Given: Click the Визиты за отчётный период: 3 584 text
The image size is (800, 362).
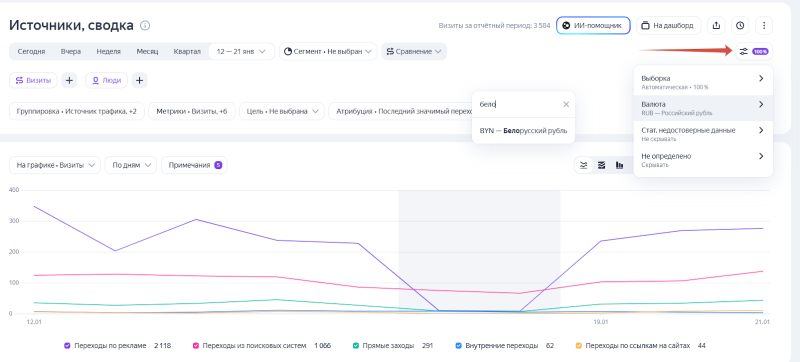Looking at the screenshot, I should (494, 25).
